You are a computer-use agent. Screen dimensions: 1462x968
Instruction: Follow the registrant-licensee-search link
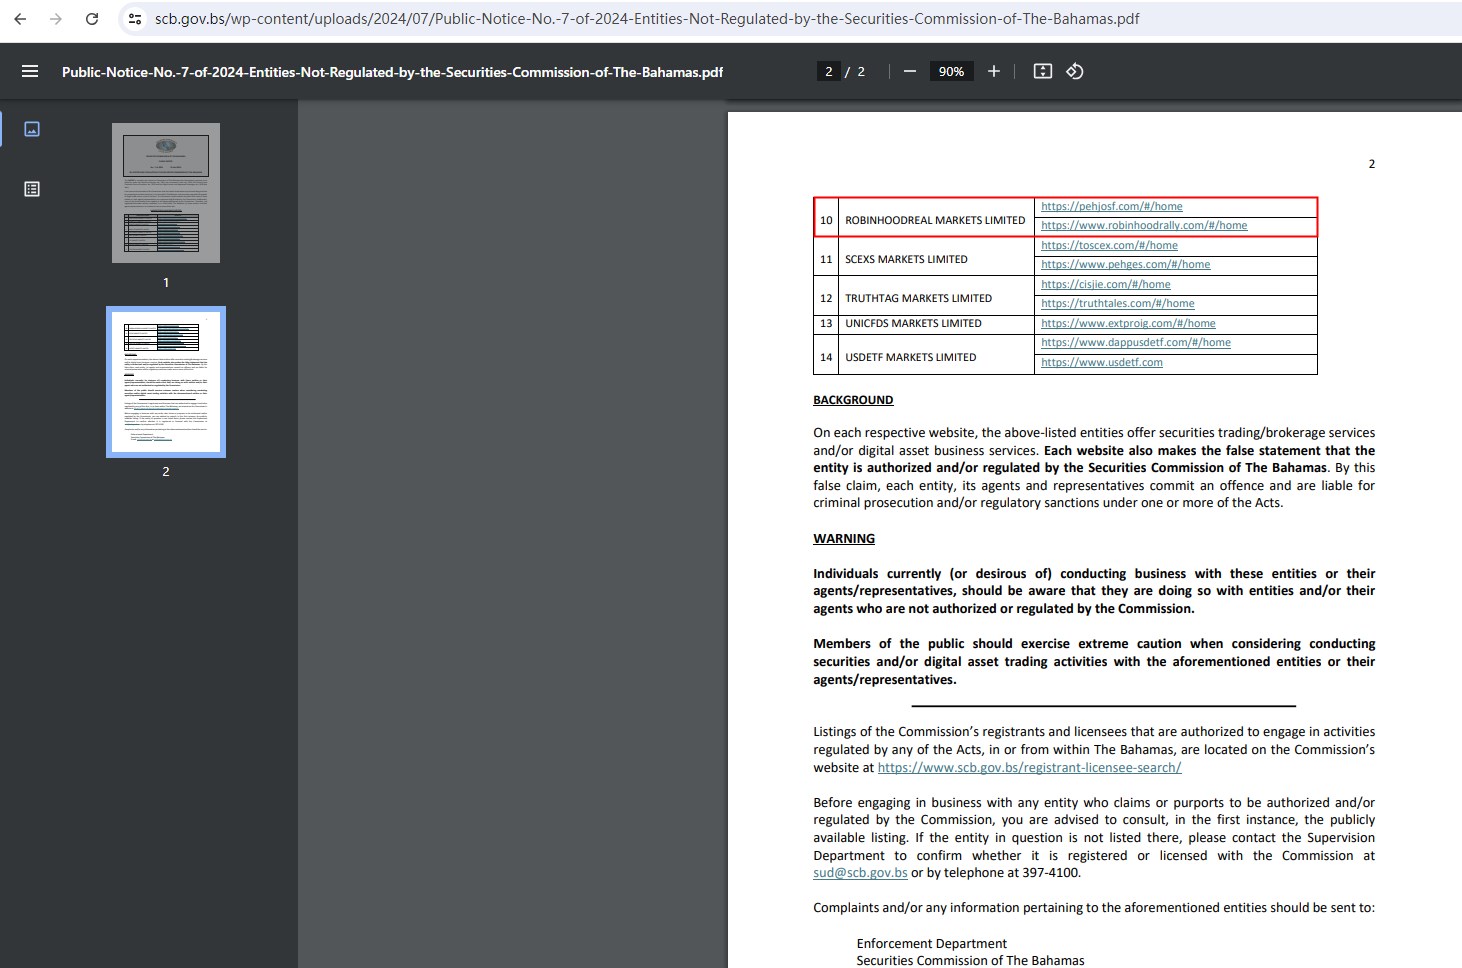1029,768
